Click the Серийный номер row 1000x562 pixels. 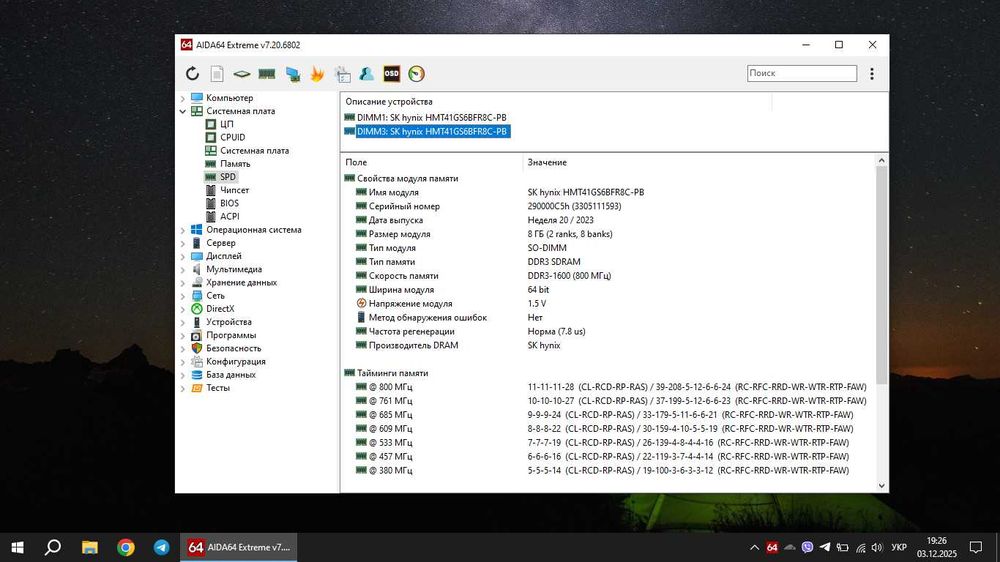tap(609, 206)
